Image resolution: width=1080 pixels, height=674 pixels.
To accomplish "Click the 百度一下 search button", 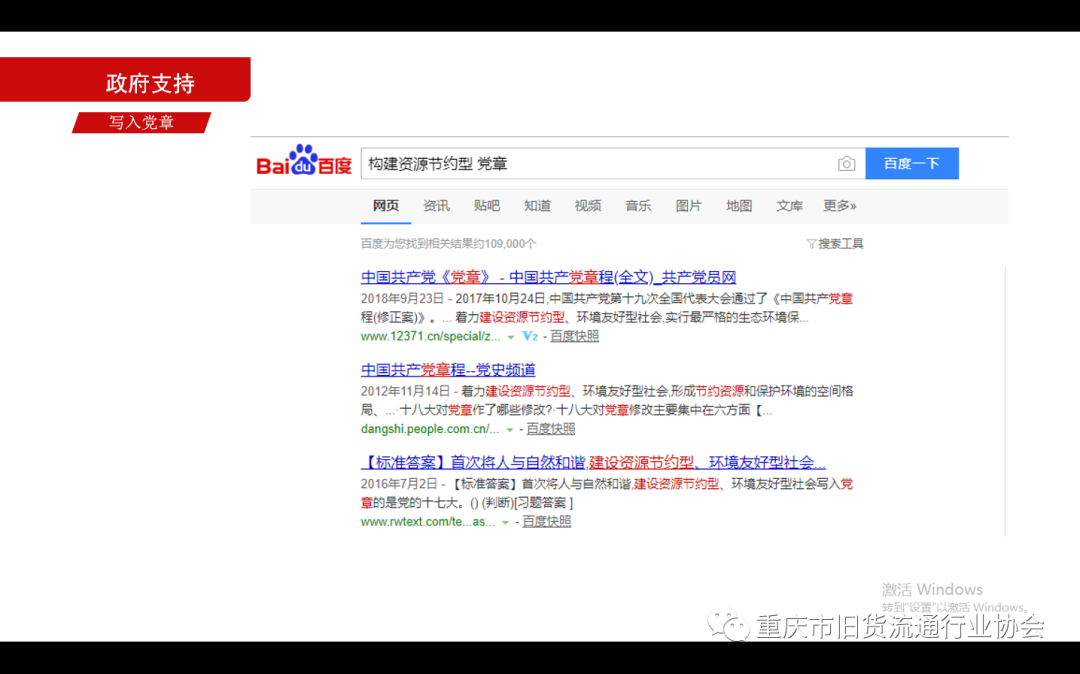I will tap(912, 163).
